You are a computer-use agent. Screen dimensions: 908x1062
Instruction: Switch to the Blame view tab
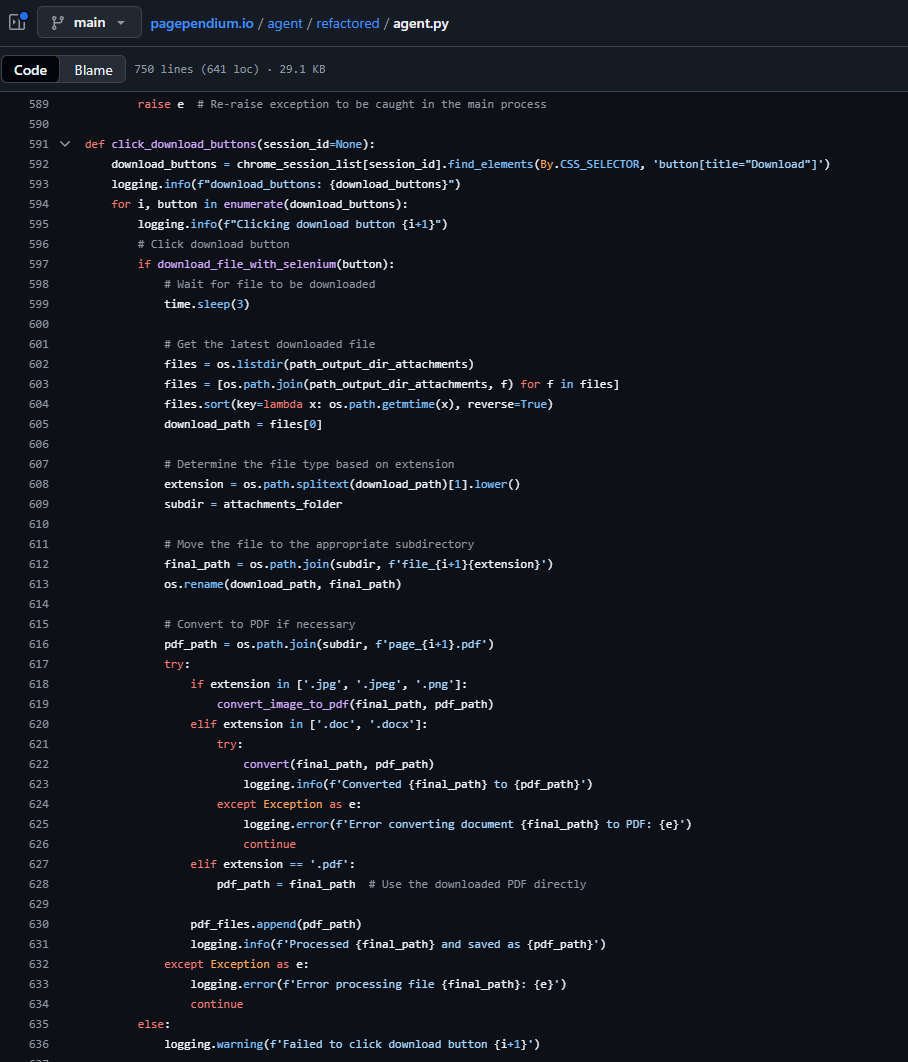click(93, 70)
